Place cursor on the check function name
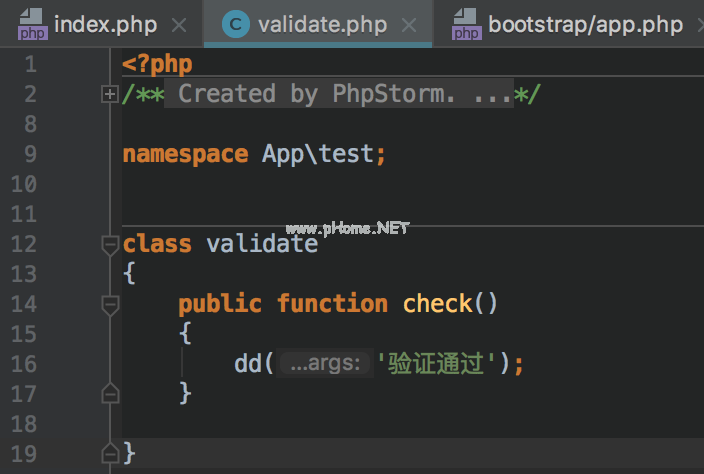Screen dimensions: 704x474 pos(439,304)
